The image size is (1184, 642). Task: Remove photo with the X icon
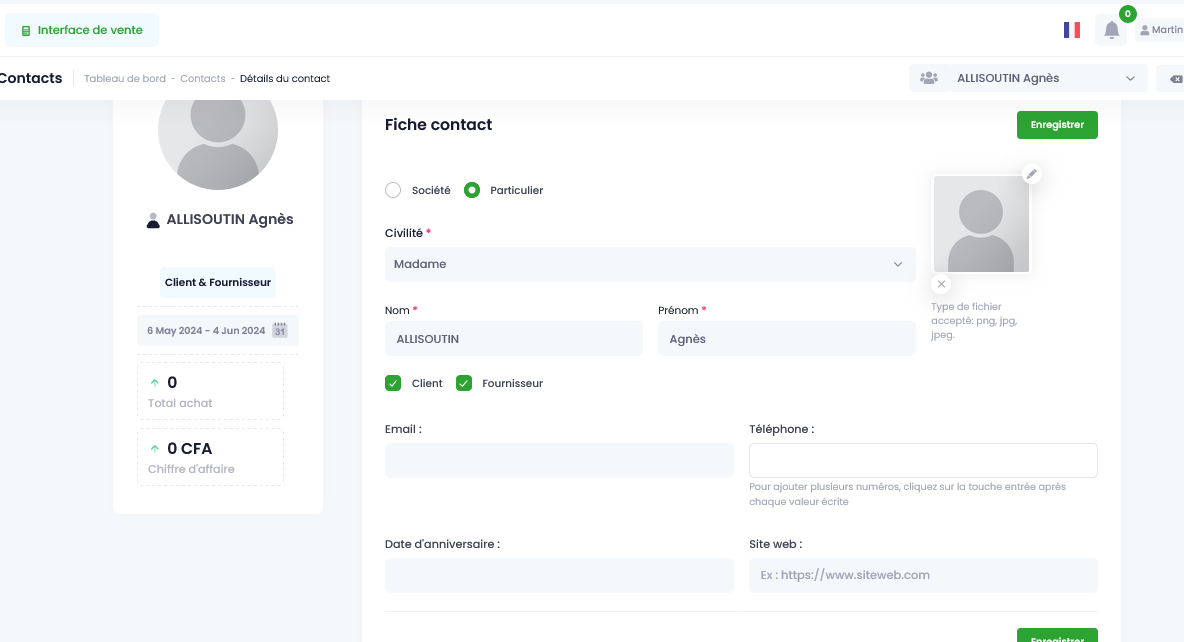pos(941,284)
